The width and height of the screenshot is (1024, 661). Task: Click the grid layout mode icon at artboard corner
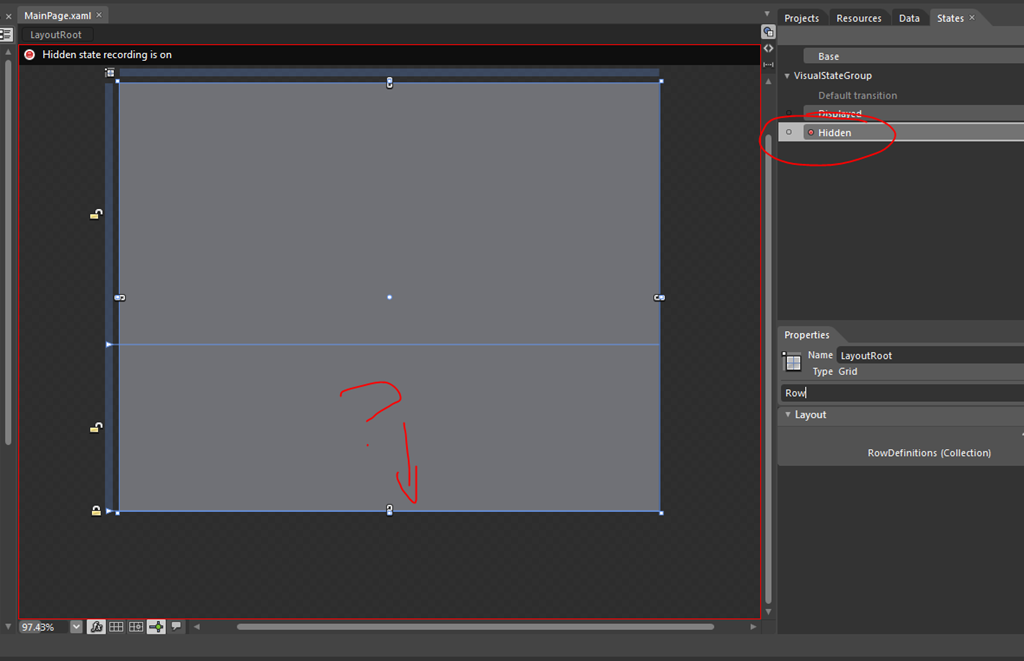pos(110,73)
